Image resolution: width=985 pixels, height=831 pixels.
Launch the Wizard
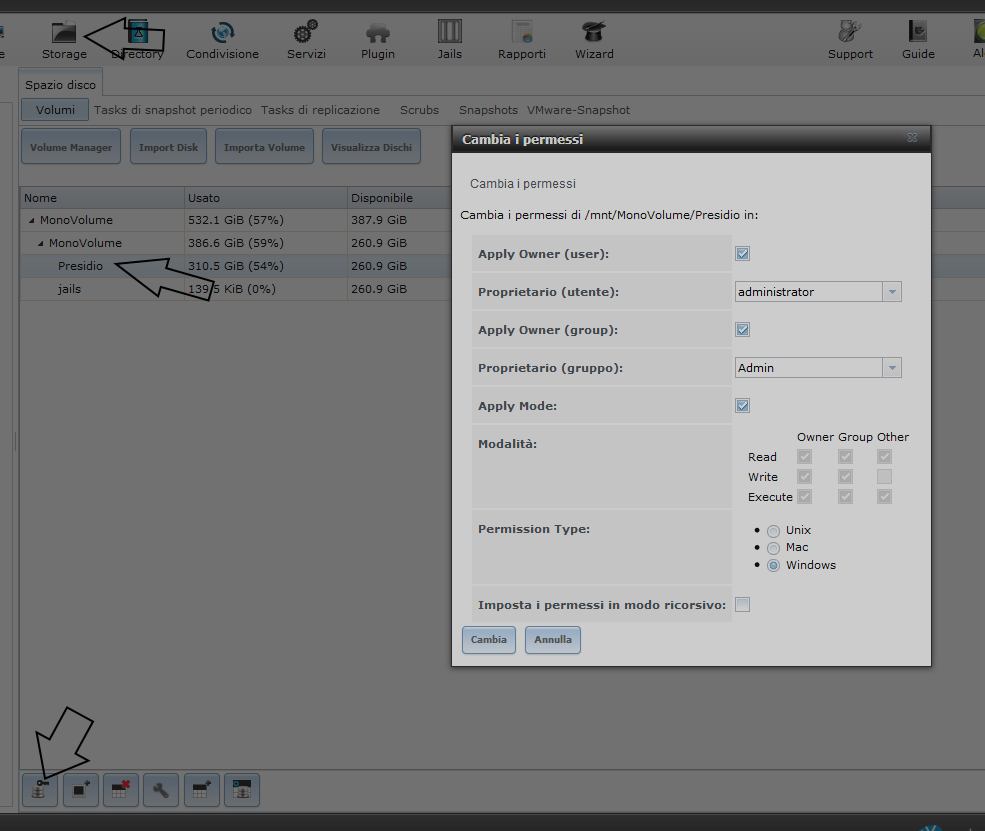594,40
